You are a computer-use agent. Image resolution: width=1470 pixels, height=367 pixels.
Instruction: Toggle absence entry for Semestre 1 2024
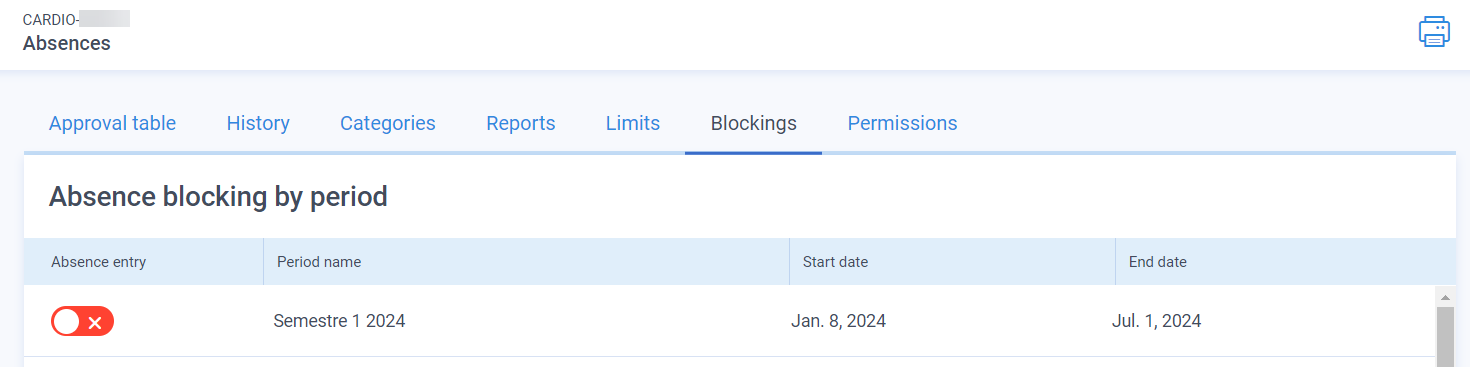click(82, 322)
